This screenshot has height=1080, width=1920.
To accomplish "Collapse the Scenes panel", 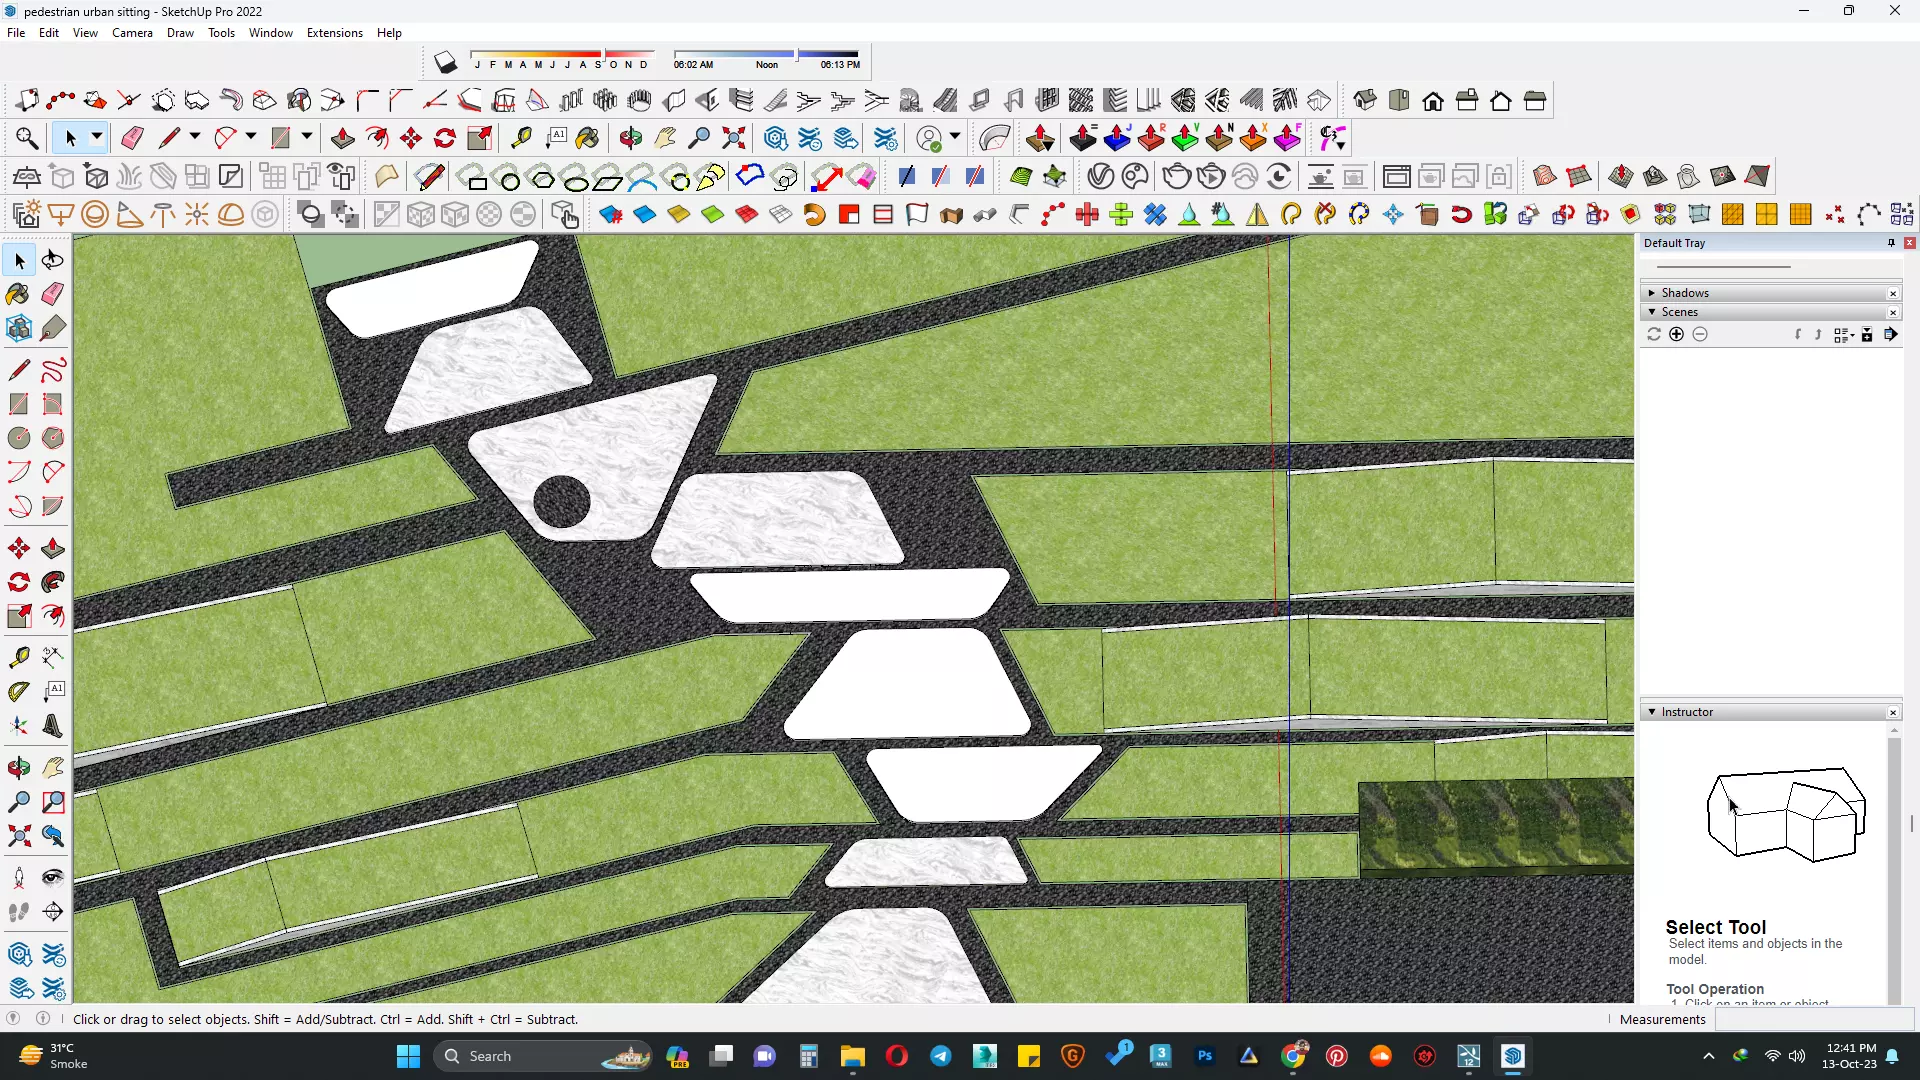I will pyautogui.click(x=1652, y=312).
